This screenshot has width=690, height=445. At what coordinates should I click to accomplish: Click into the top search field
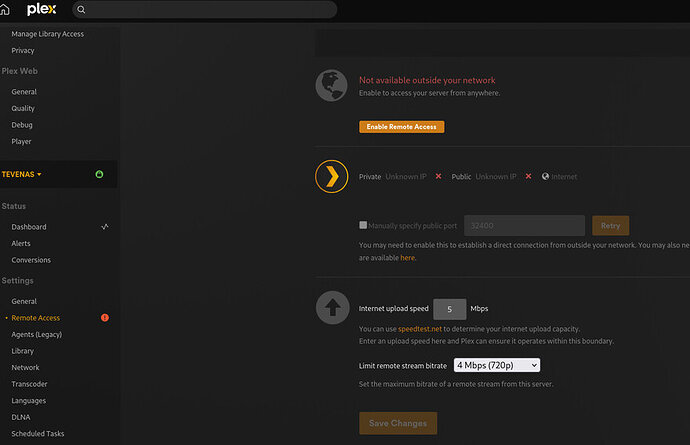click(205, 9)
